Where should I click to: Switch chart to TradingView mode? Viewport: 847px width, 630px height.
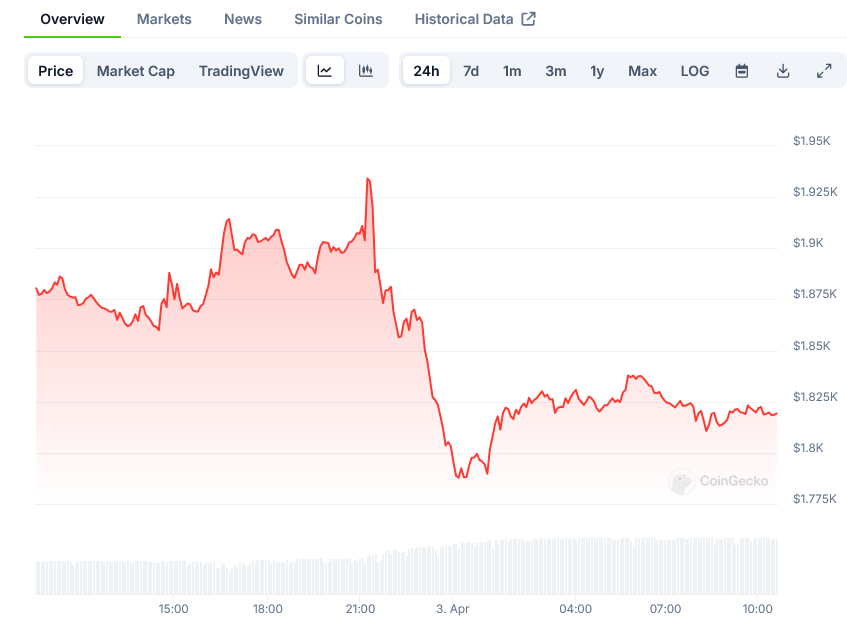241,71
